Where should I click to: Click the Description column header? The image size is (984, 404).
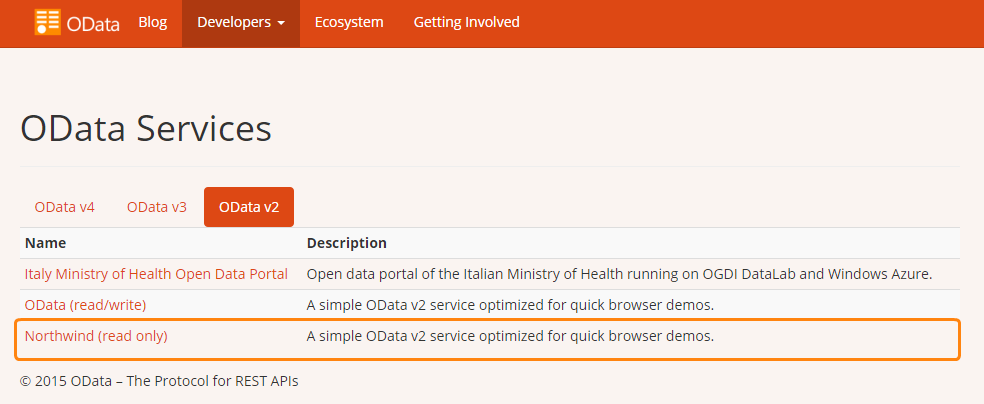(x=346, y=243)
